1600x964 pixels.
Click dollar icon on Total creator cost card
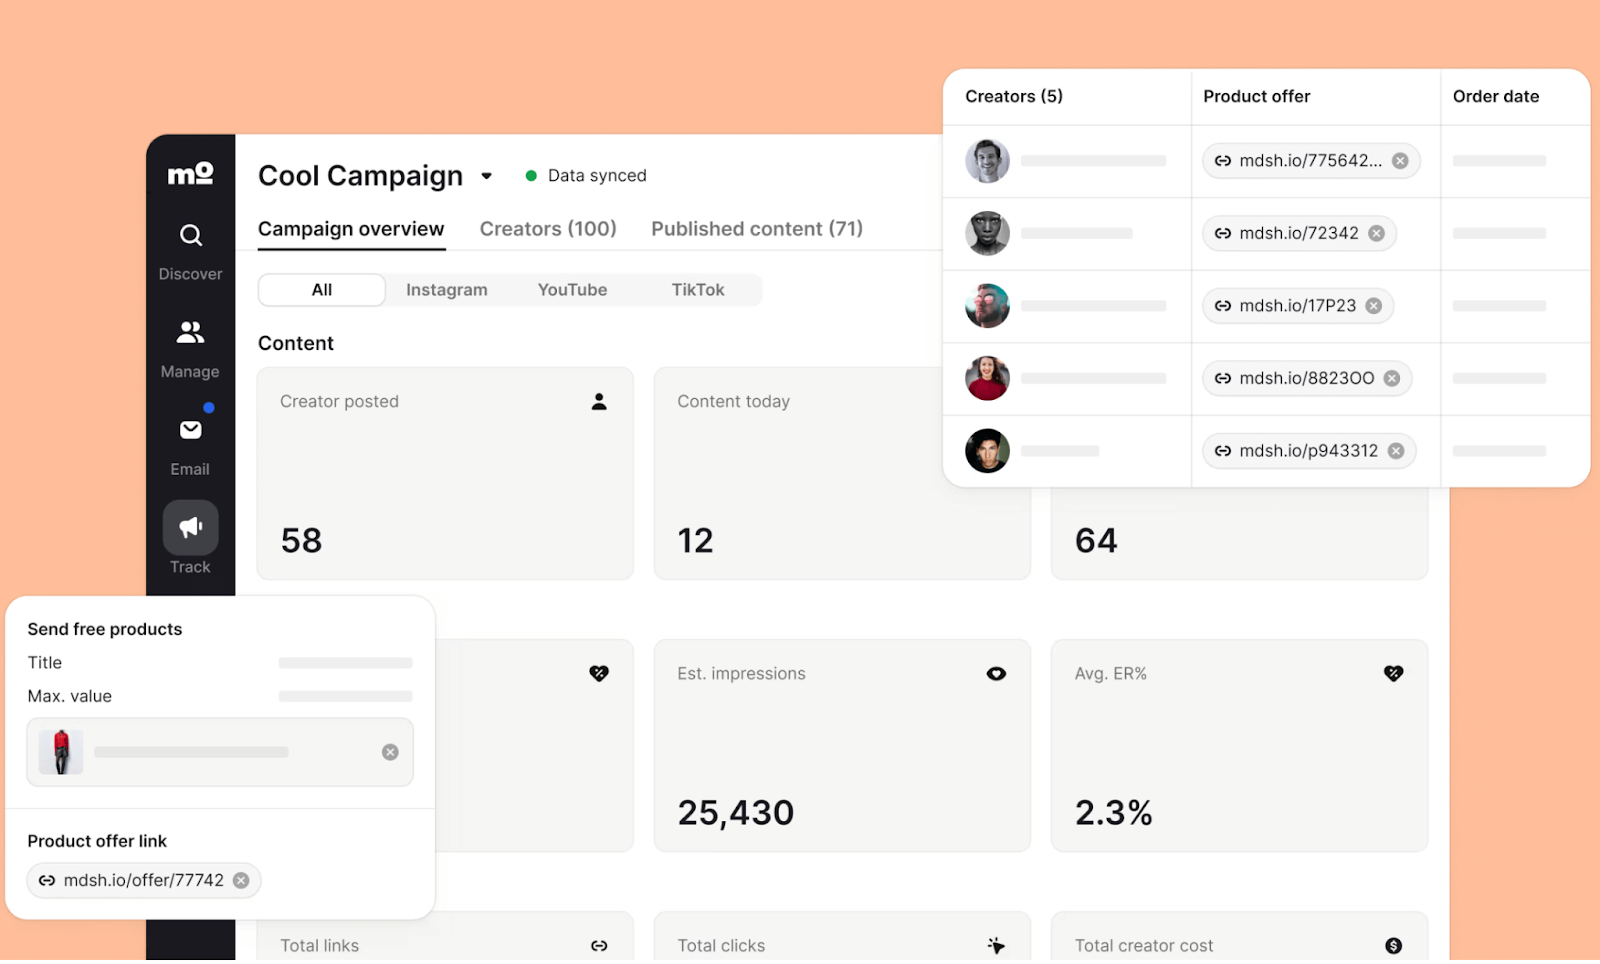(1393, 946)
